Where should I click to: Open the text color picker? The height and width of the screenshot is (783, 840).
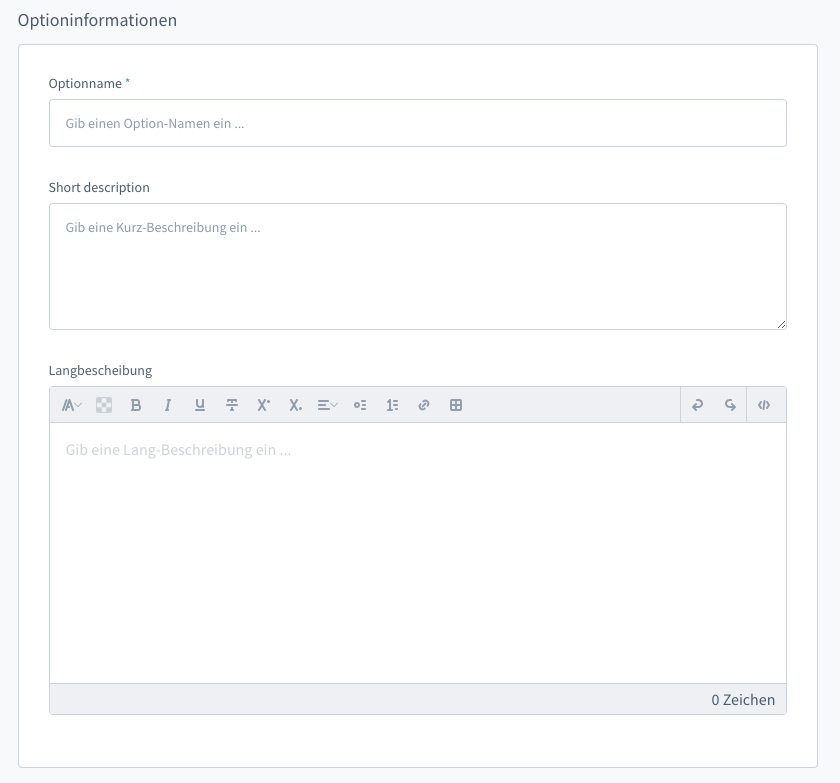coord(104,405)
